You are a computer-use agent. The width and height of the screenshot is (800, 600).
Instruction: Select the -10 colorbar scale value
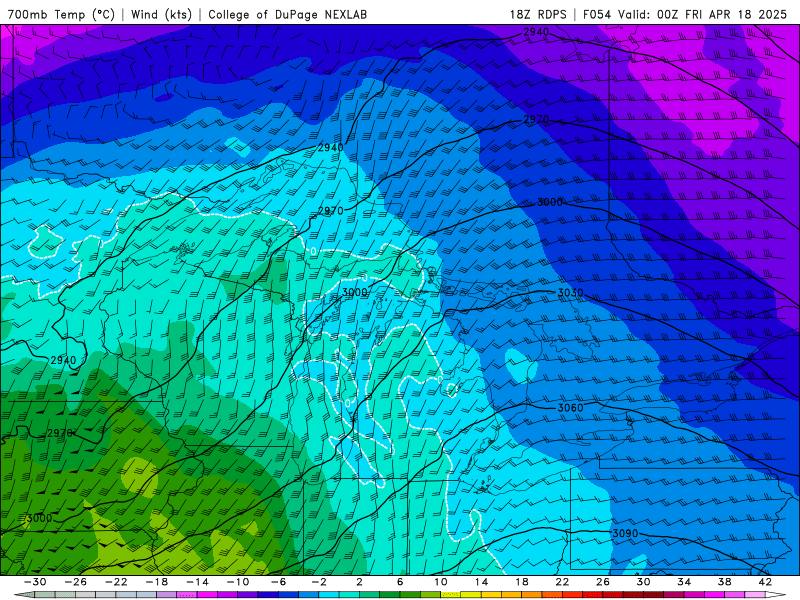tap(238, 582)
